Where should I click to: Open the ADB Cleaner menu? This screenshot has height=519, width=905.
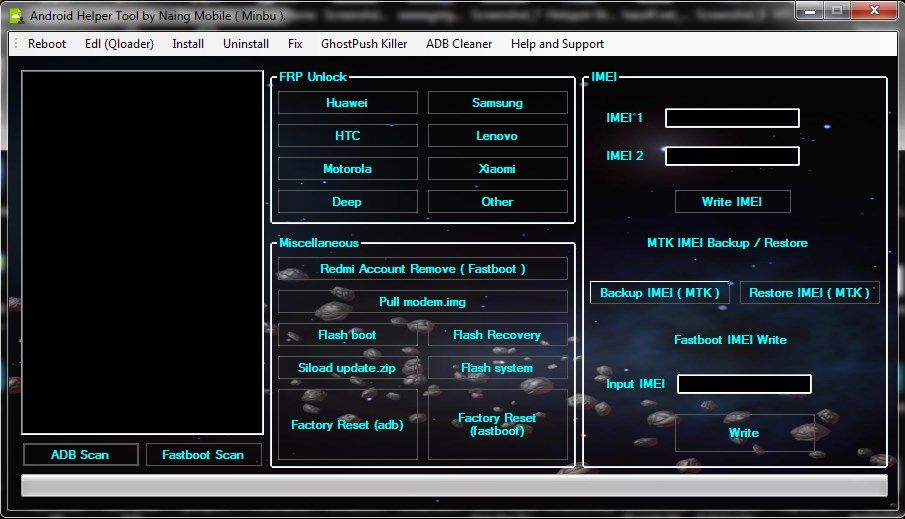point(459,44)
